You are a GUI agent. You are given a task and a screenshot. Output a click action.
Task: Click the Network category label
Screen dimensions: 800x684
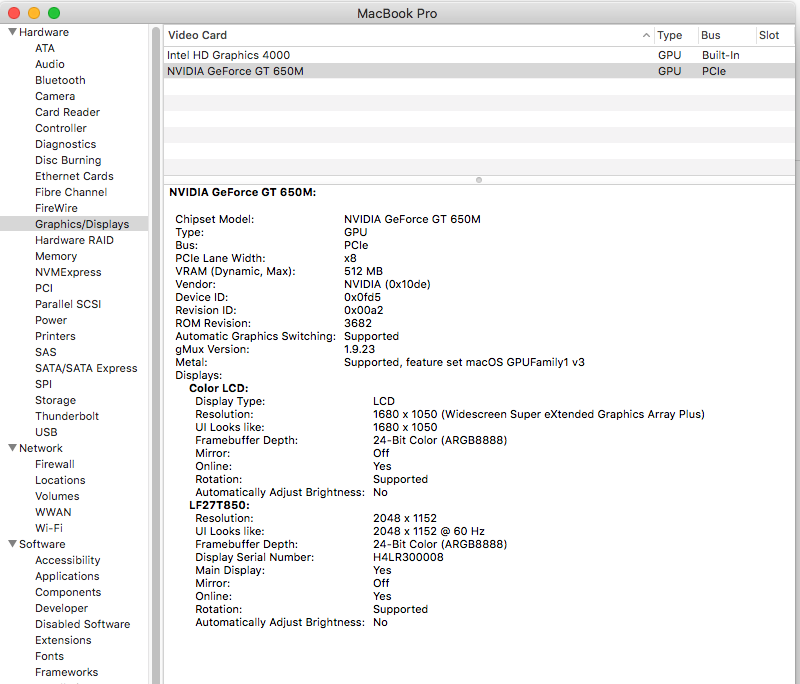coord(41,448)
